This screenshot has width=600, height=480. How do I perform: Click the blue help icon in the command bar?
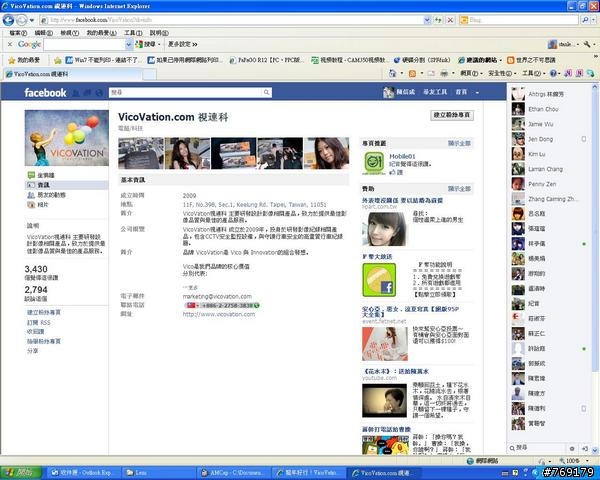[x=553, y=73]
